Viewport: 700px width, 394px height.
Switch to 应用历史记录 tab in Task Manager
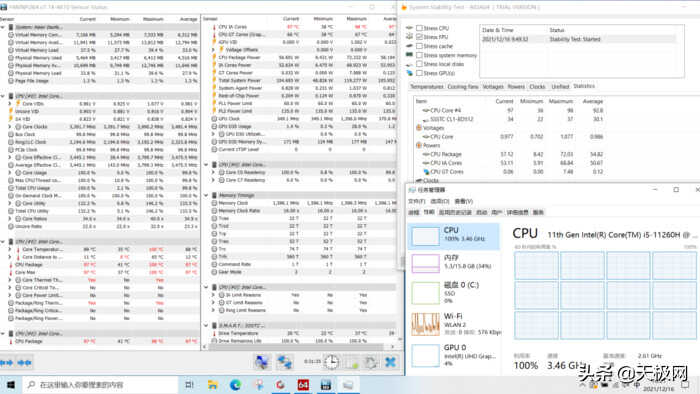[455, 212]
